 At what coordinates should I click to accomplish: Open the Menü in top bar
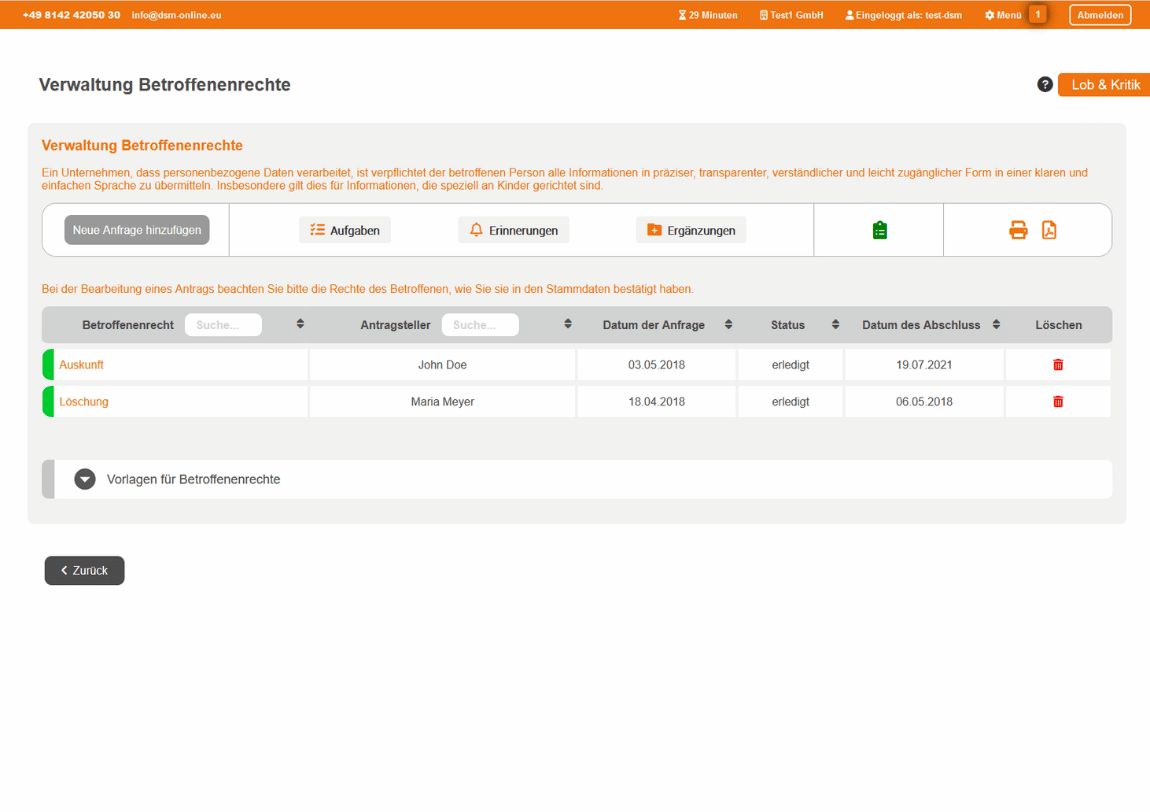[1003, 15]
